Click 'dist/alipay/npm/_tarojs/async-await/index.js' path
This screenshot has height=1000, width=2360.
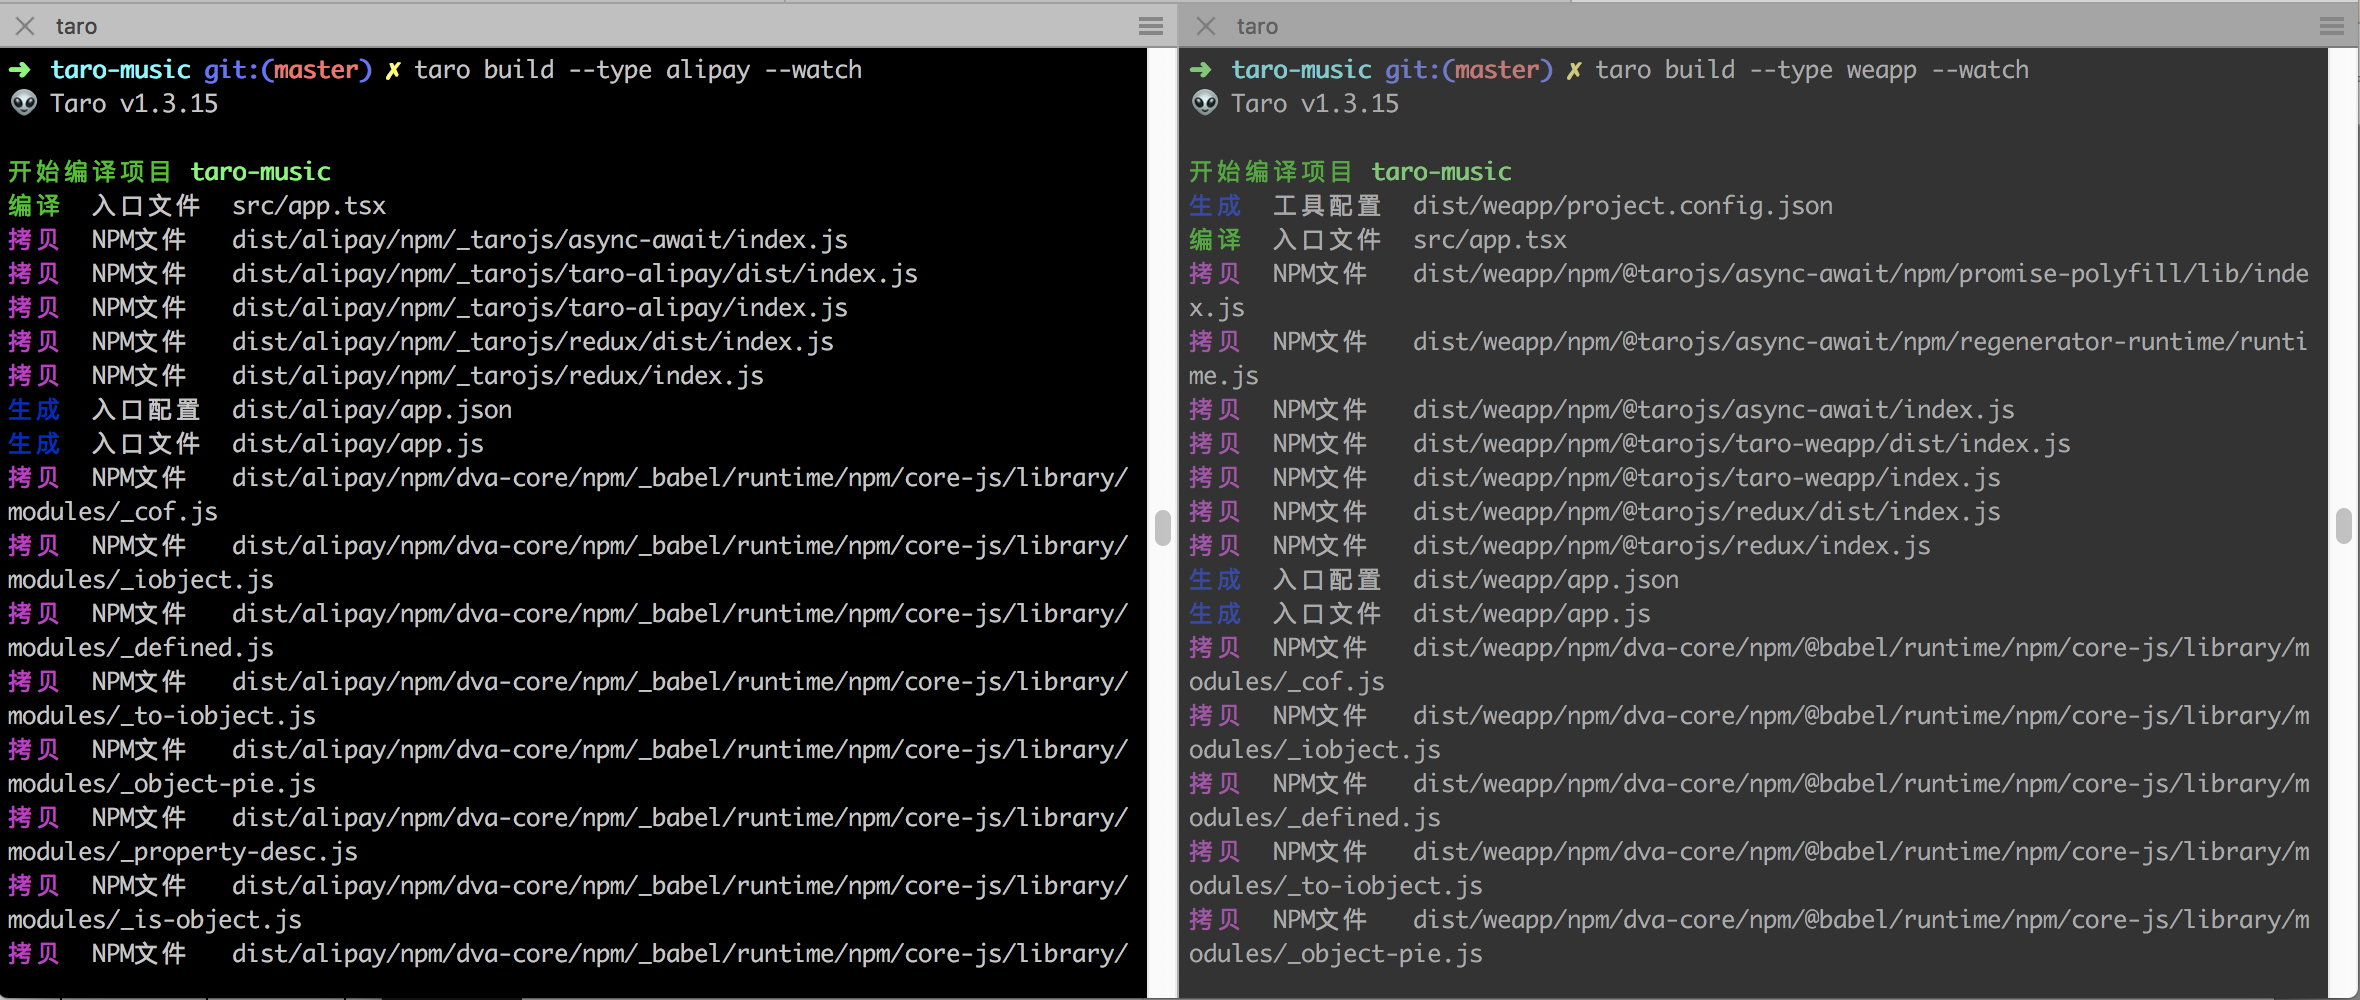[540, 240]
